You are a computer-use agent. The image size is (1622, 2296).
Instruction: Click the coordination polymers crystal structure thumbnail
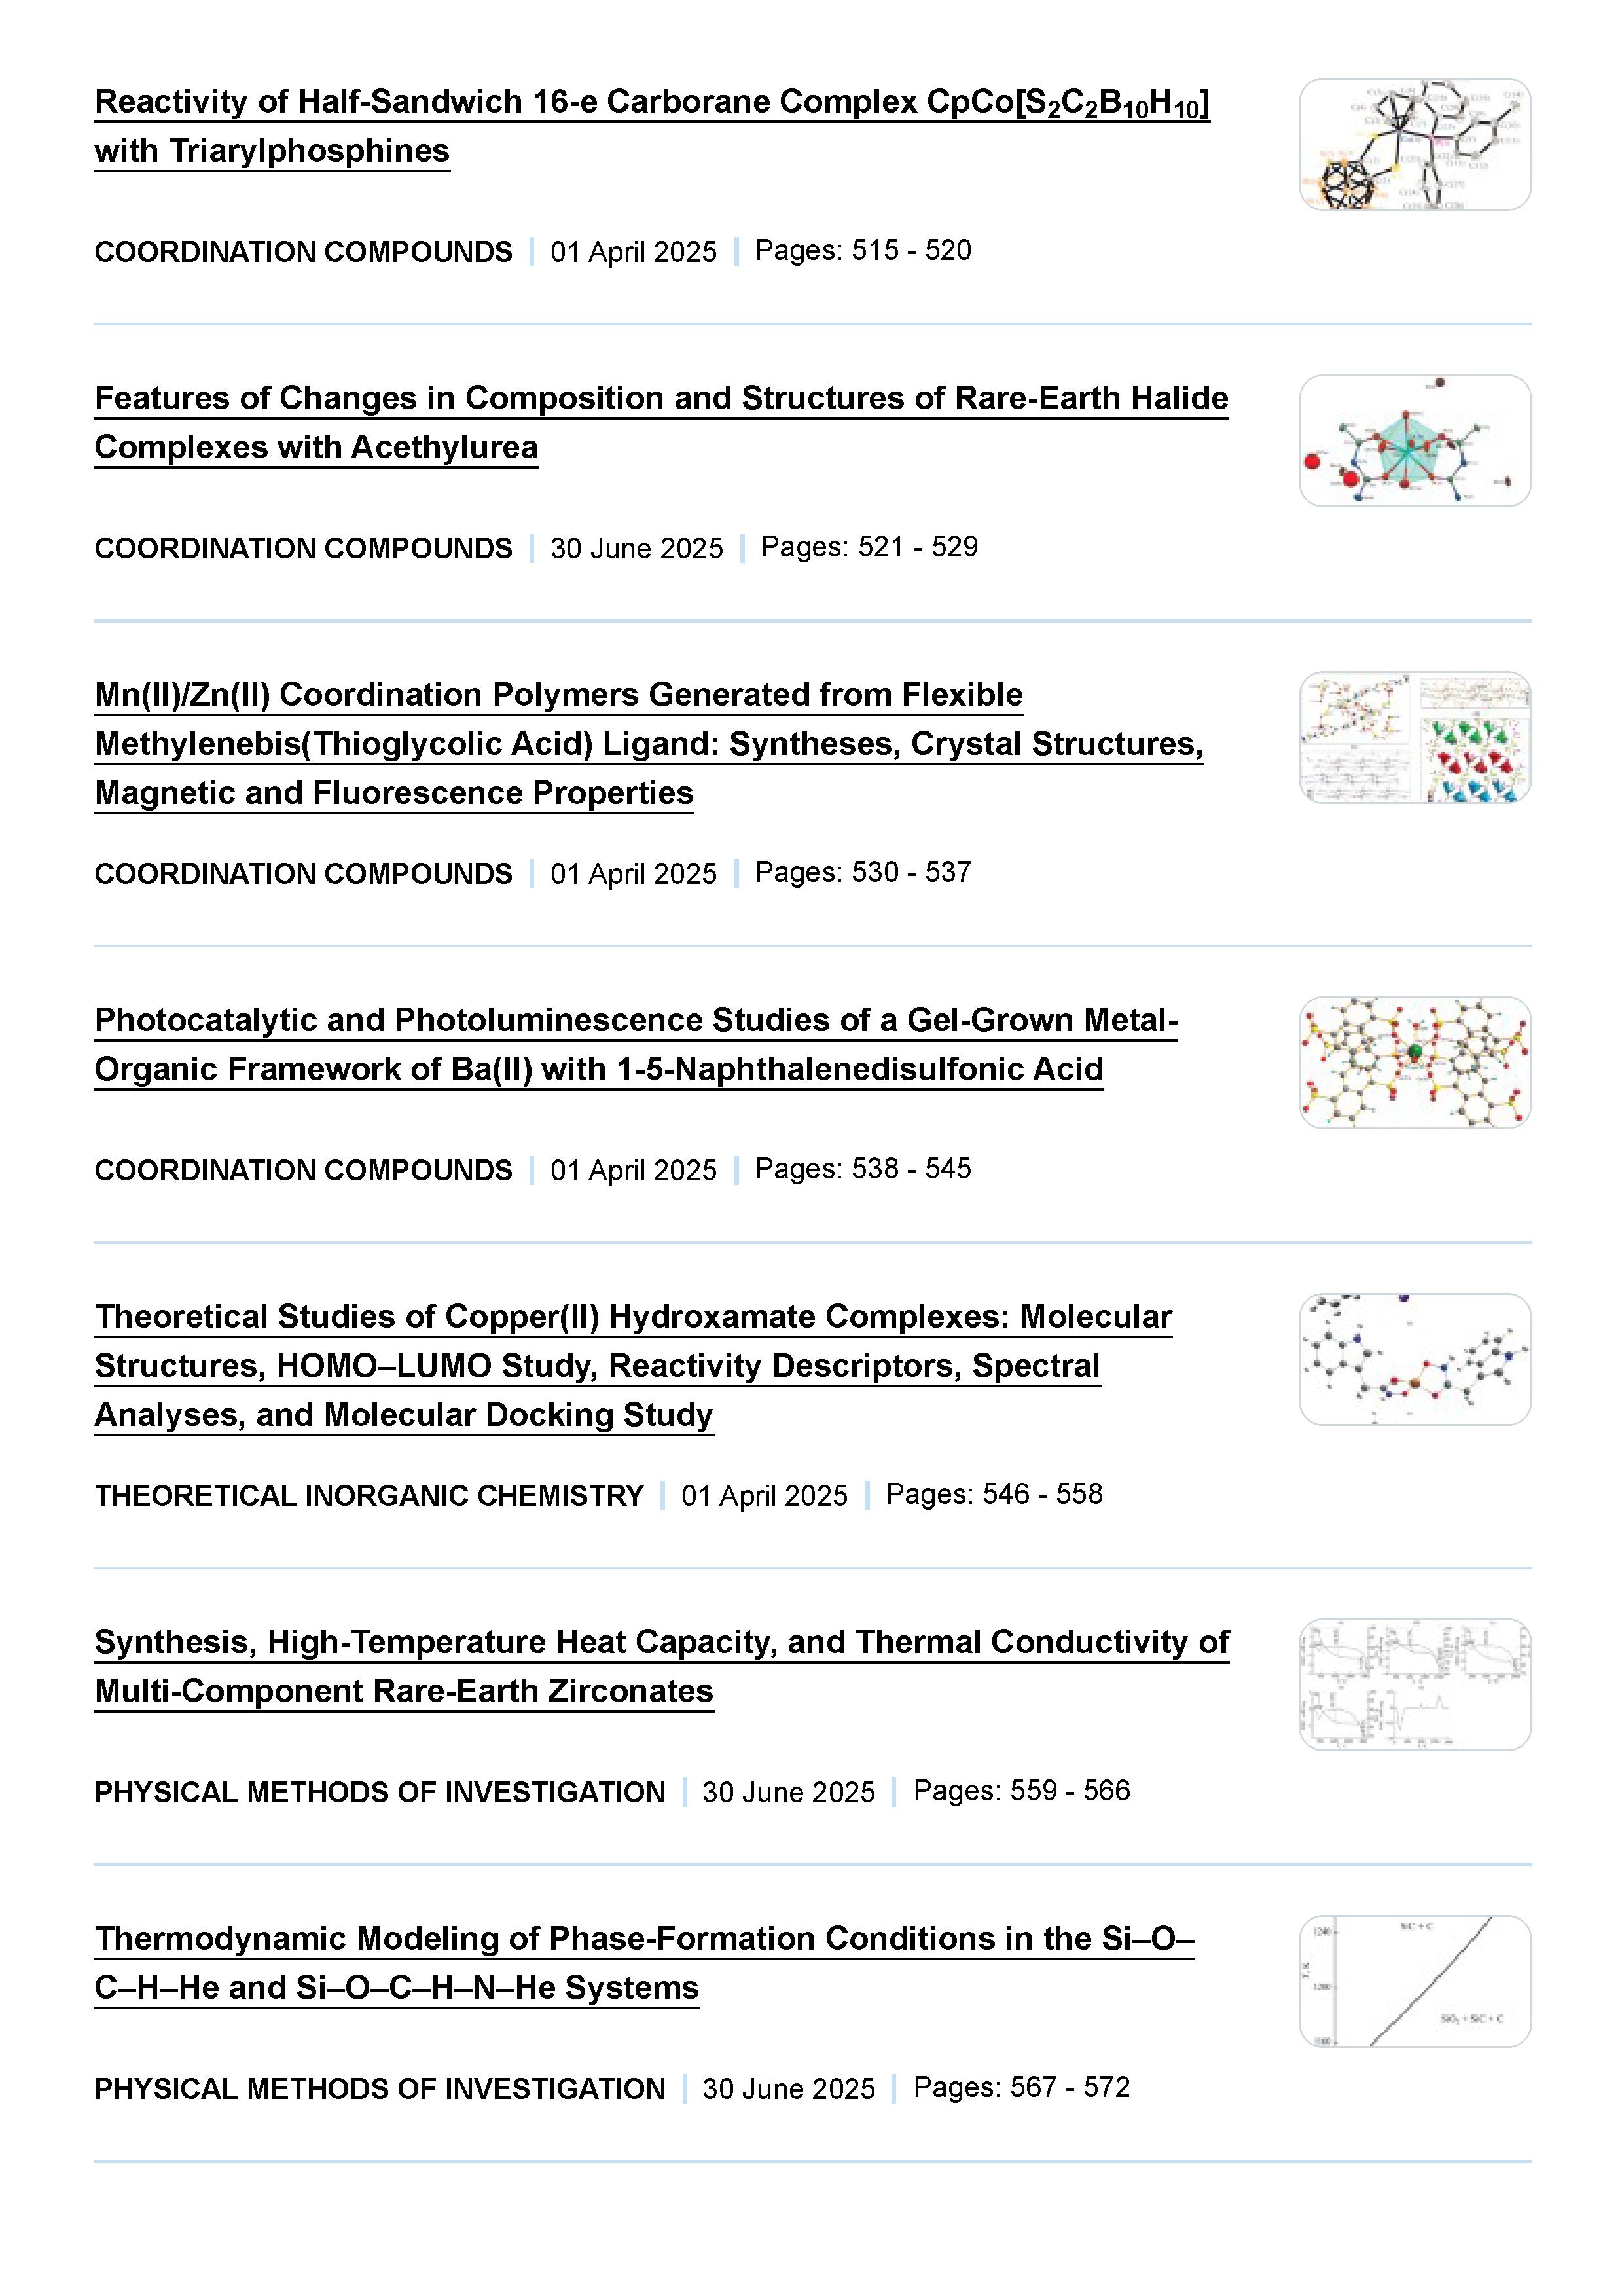[1414, 738]
